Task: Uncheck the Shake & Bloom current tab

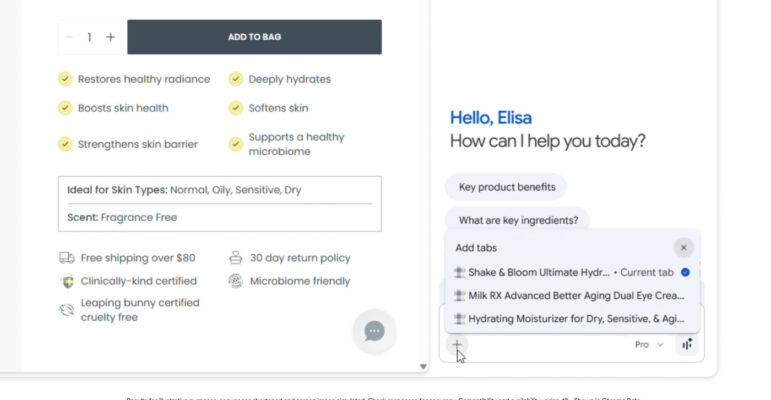Action: 685,272
